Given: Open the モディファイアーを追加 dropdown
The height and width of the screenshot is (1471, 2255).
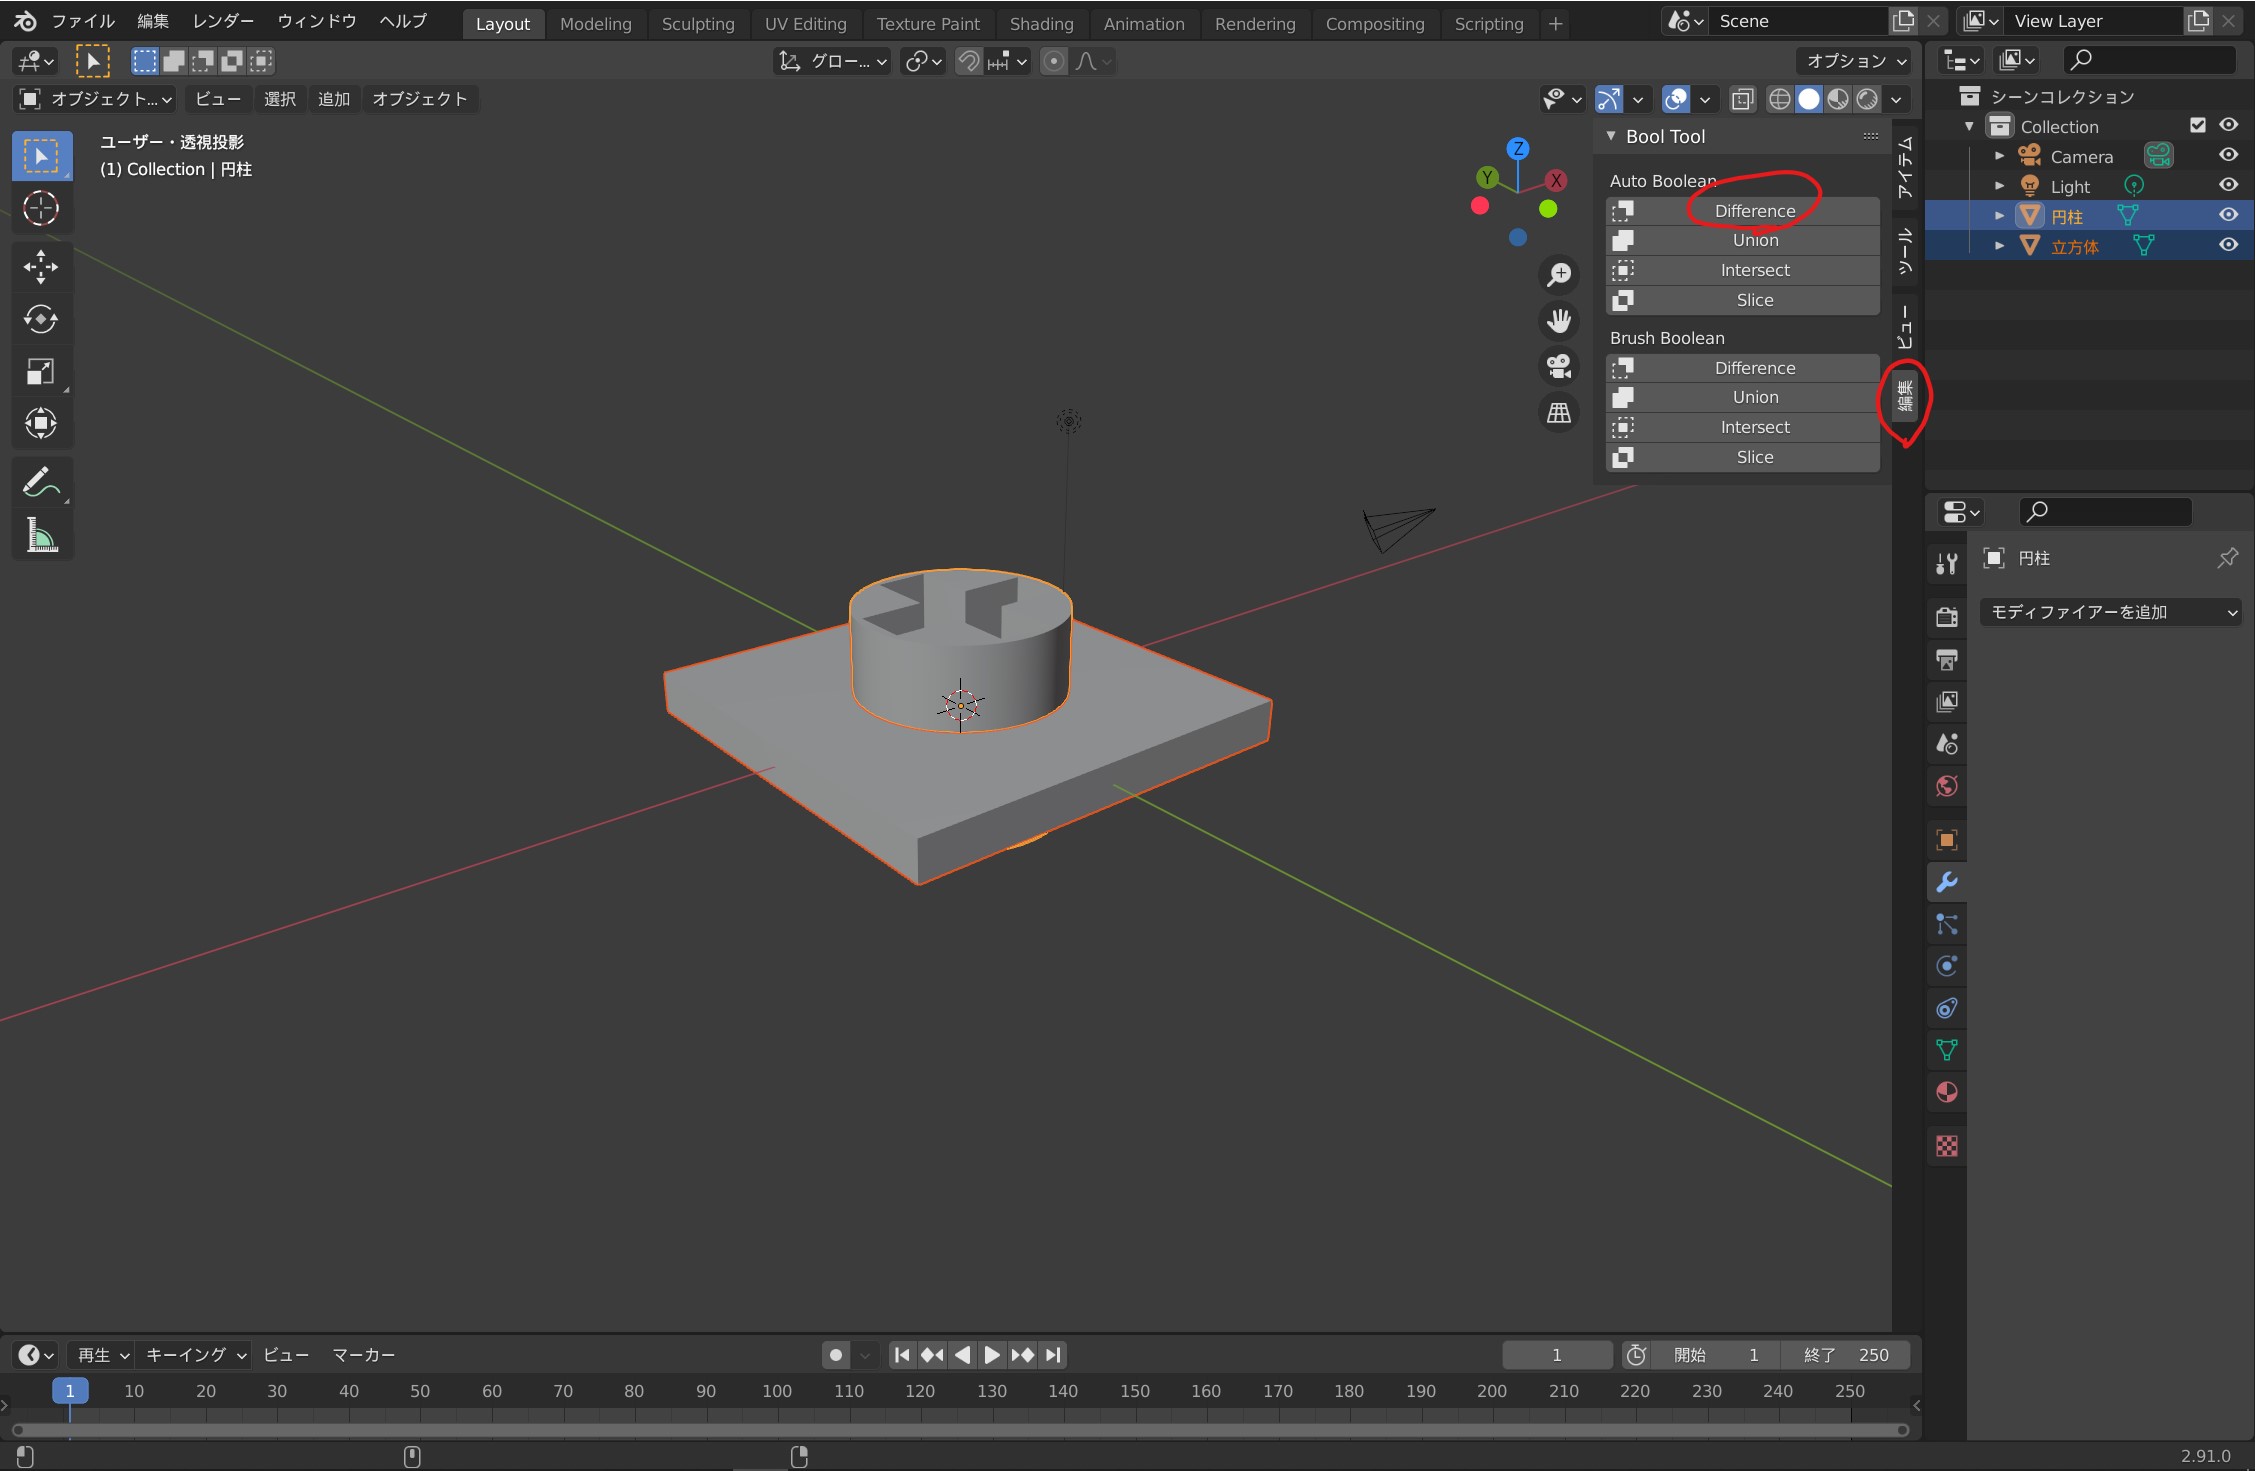Looking at the screenshot, I should (2110, 612).
